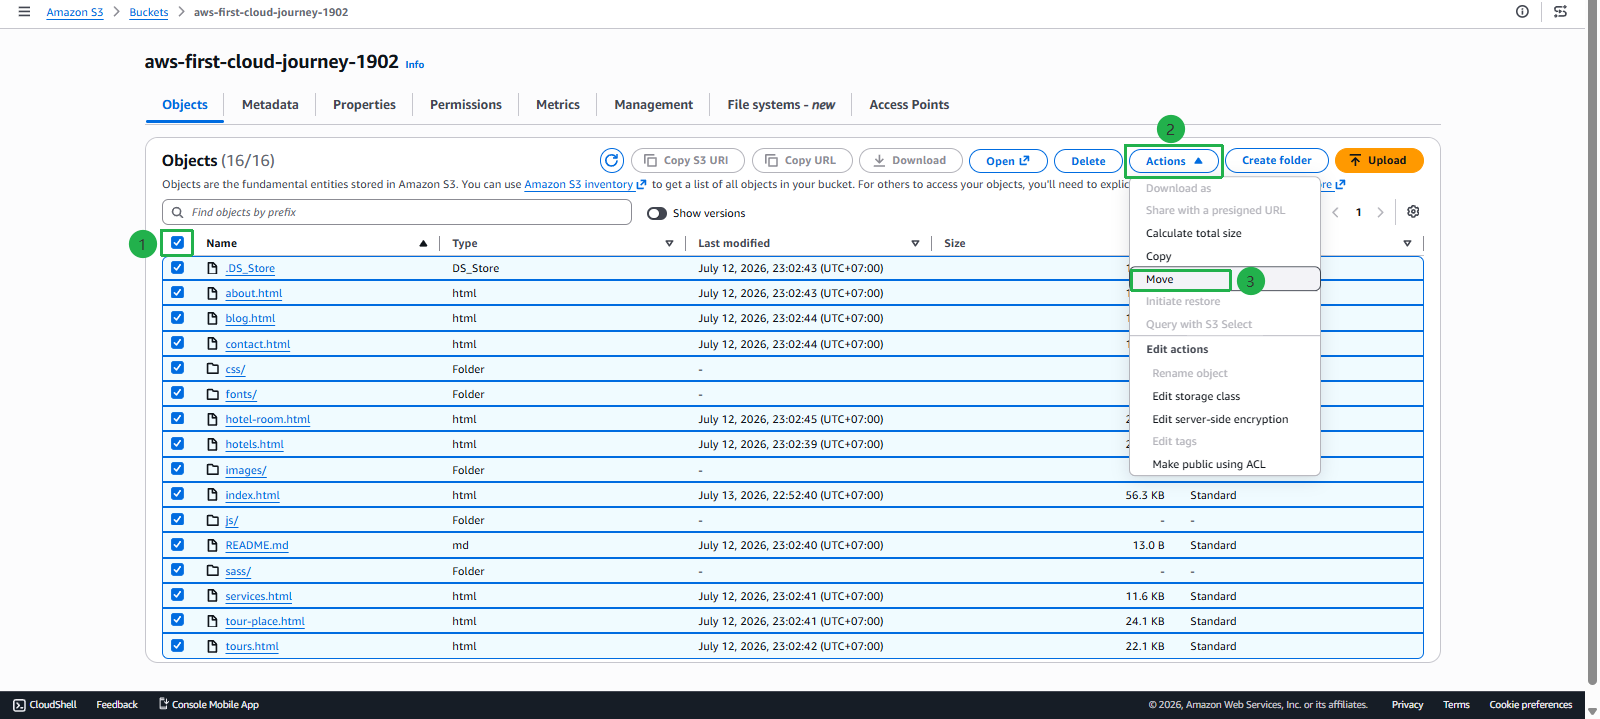Uncheck the services.html row checkbox
Viewport: 1600px width, 719px height.
coord(177,595)
